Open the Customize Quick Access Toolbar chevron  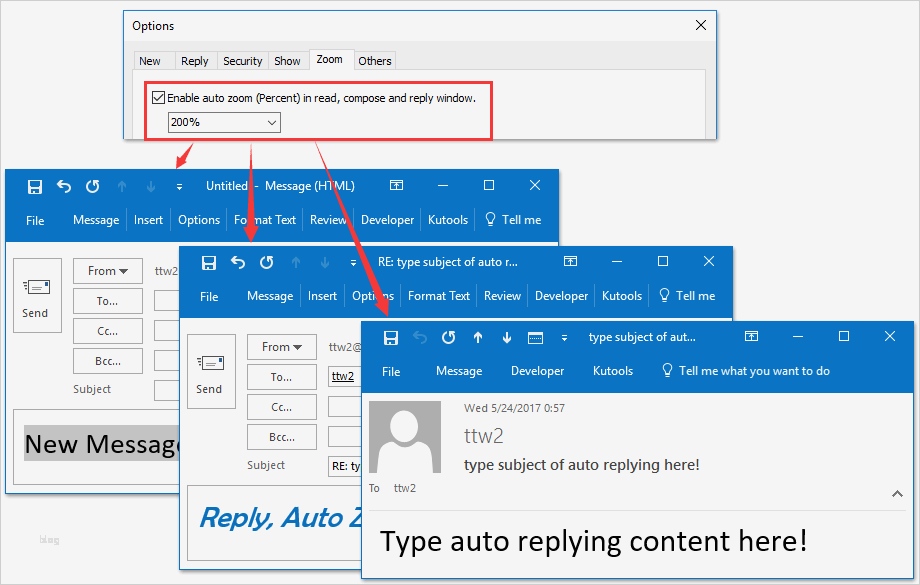pos(563,337)
